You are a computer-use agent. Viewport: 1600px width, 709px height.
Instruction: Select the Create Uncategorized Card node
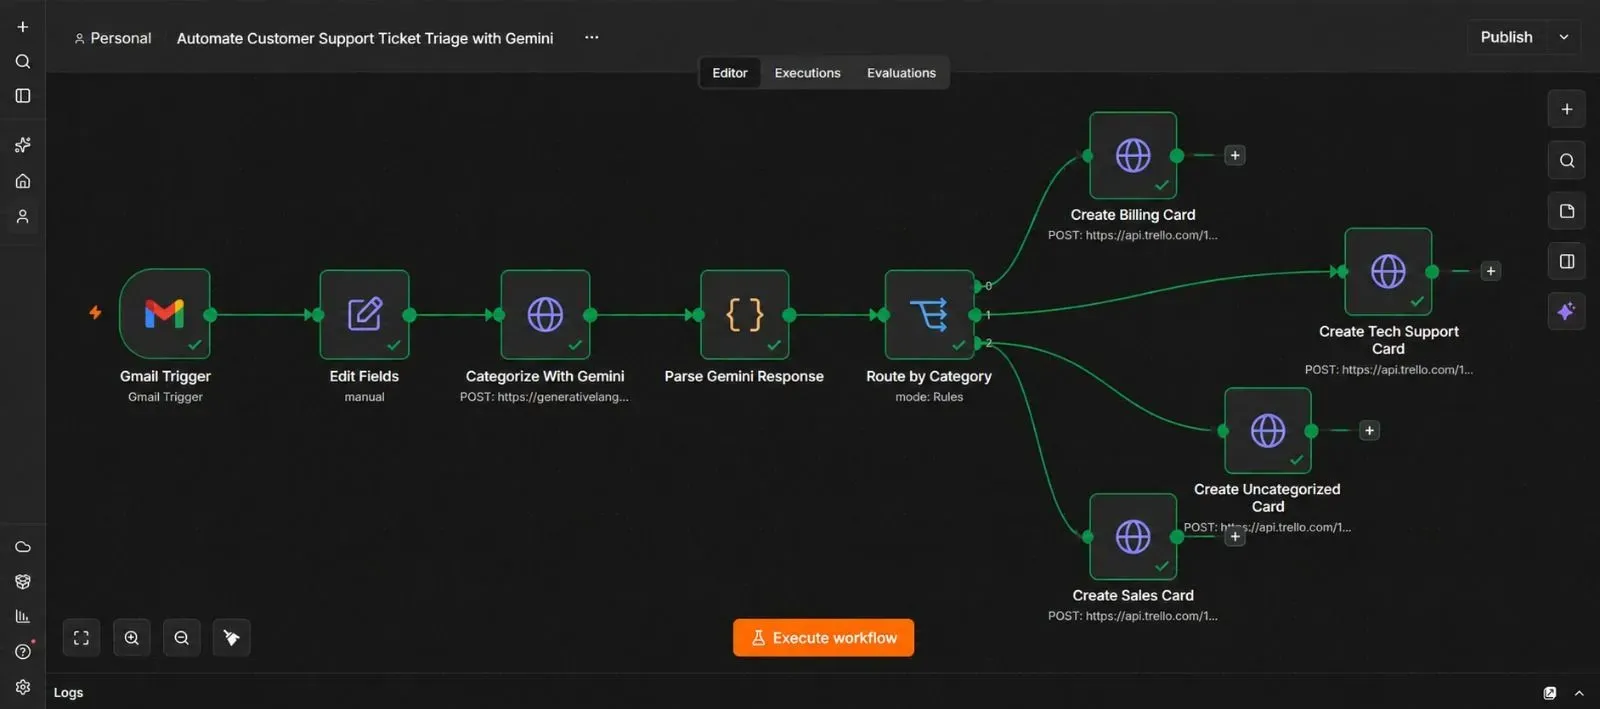(x=1267, y=430)
